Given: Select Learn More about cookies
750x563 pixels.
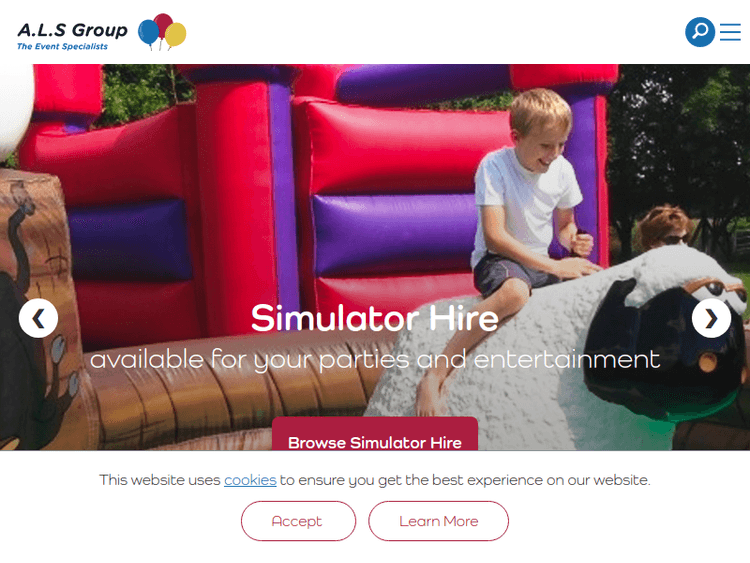Looking at the screenshot, I should click(439, 521).
